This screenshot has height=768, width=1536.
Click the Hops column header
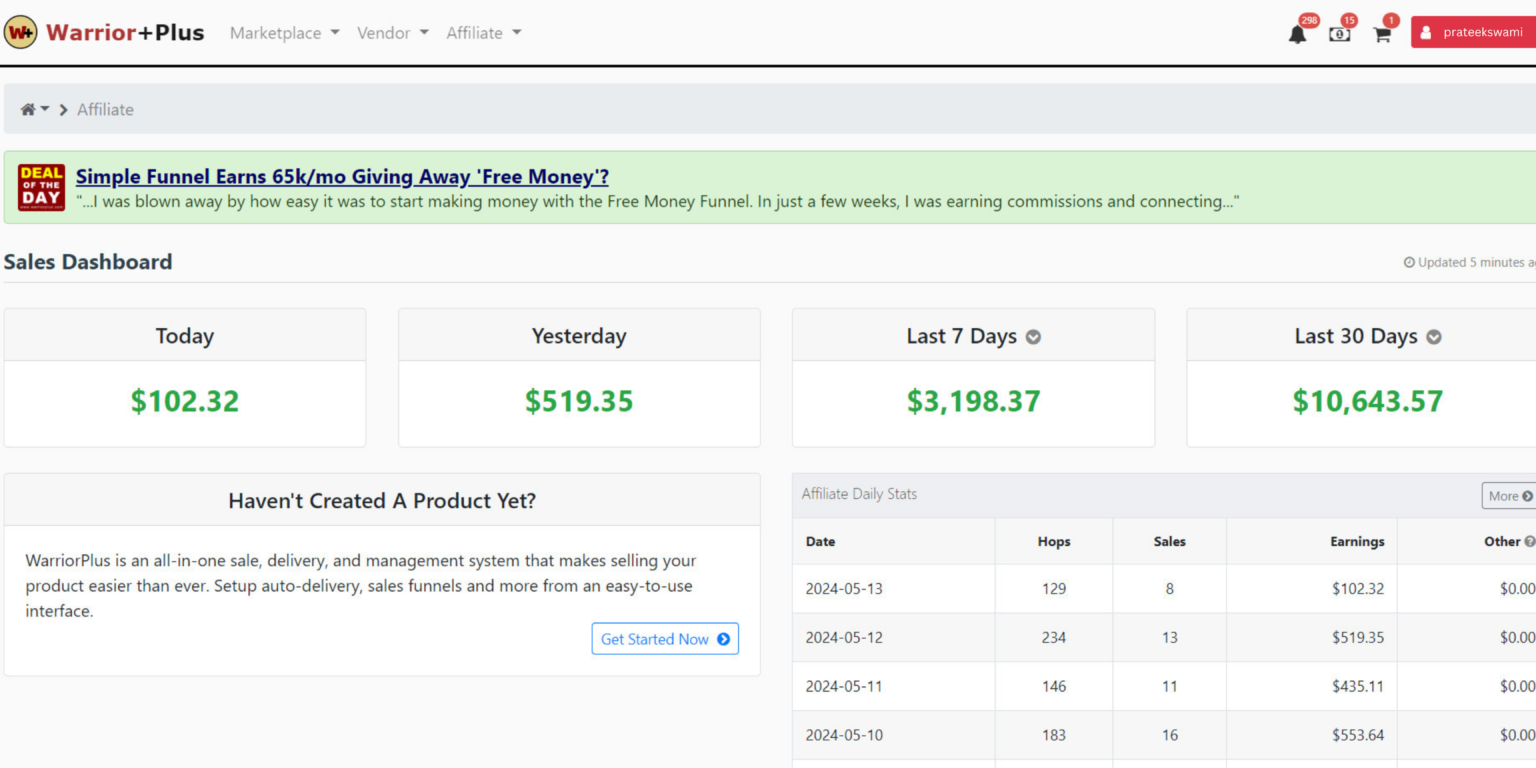[x=1054, y=541]
